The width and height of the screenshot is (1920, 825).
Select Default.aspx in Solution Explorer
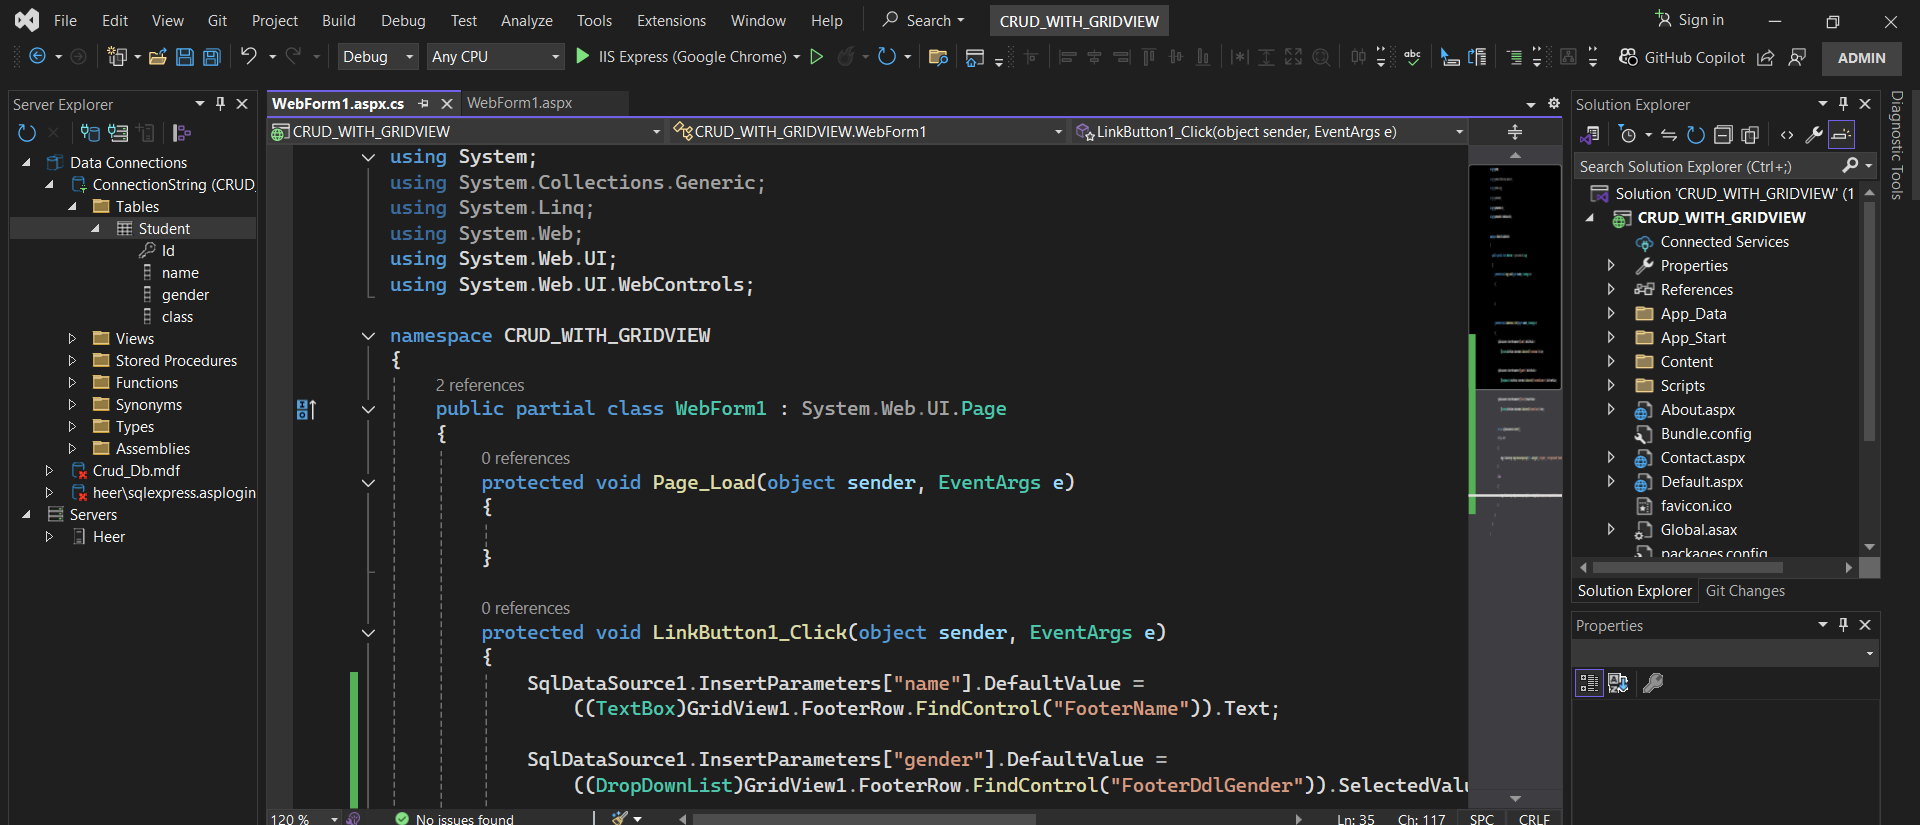tap(1701, 482)
